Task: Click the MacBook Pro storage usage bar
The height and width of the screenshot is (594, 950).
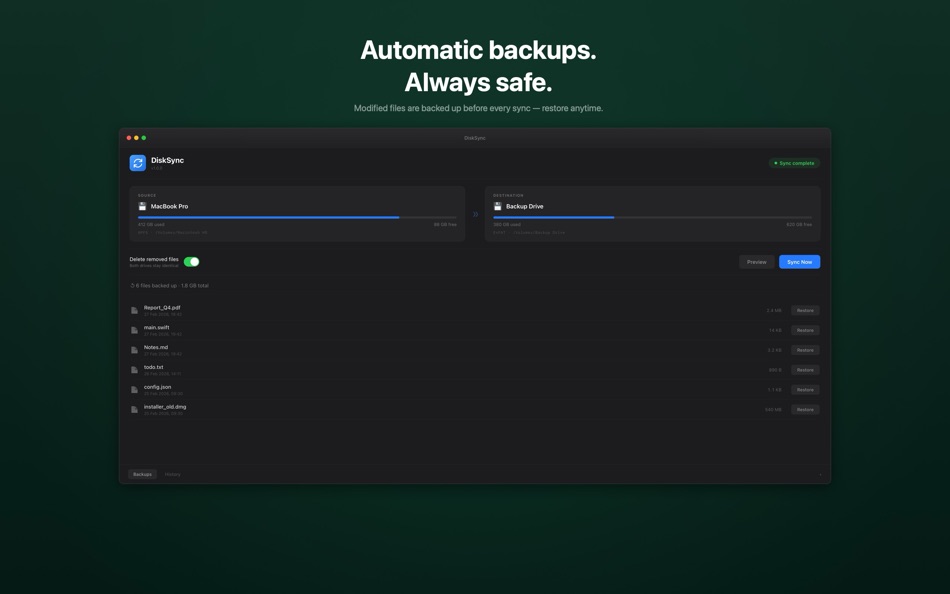Action: 297,217
